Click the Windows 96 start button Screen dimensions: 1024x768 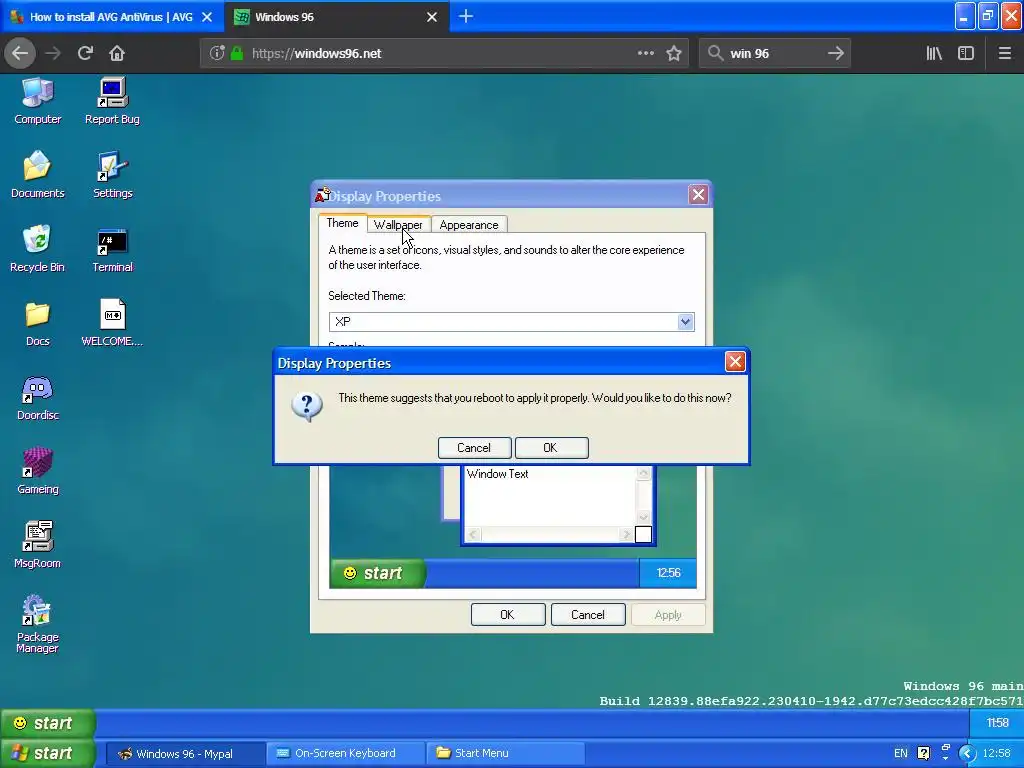(47, 723)
